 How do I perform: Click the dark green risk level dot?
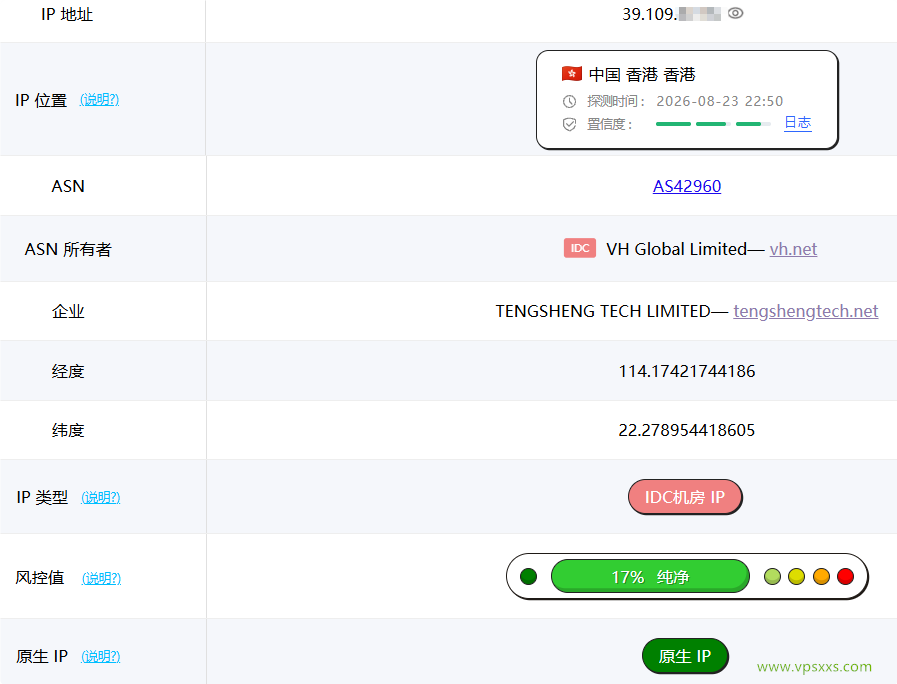[529, 576]
